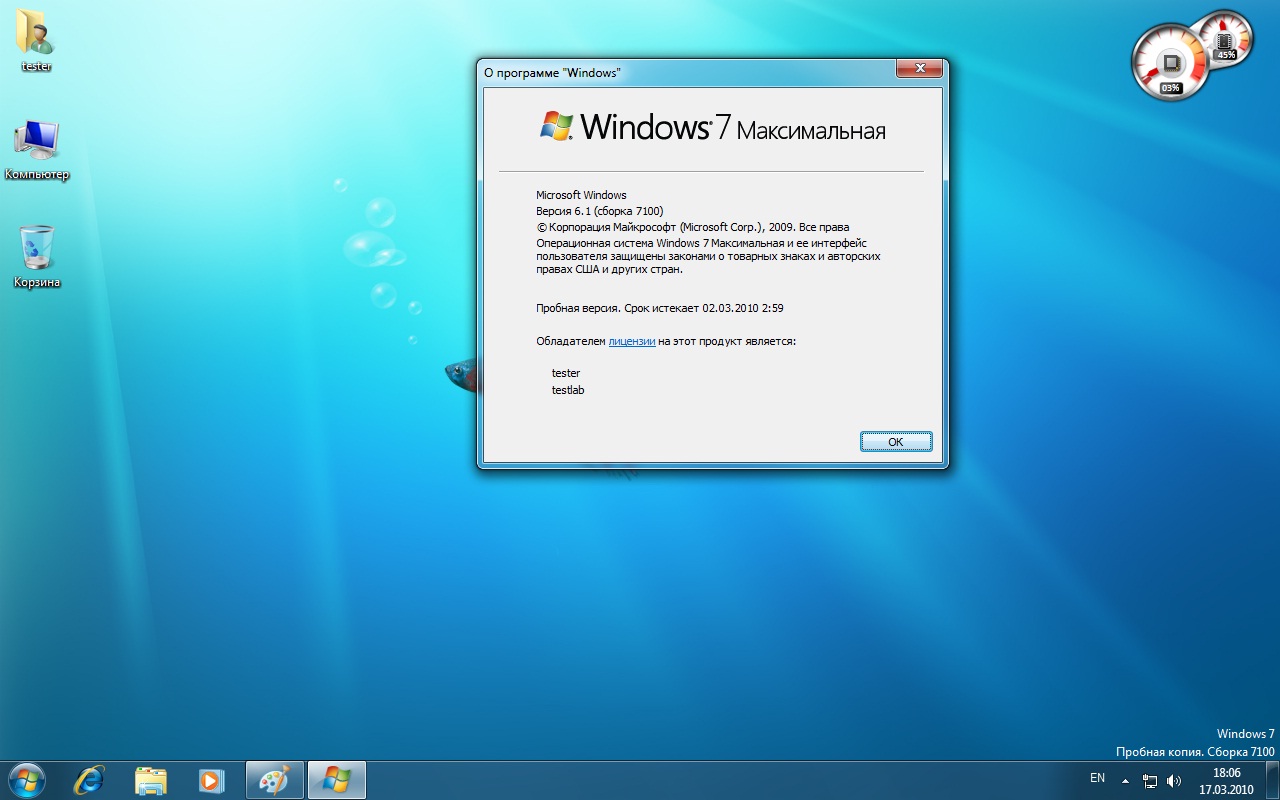Viewport: 1280px width, 800px height.
Task: Click the Microsoft Windows text line
Action: [581, 195]
